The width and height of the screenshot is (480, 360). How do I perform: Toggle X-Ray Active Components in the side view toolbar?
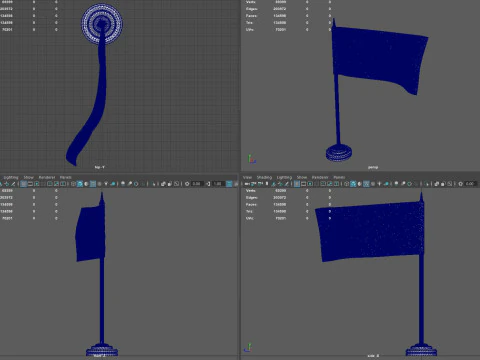pos(443,184)
